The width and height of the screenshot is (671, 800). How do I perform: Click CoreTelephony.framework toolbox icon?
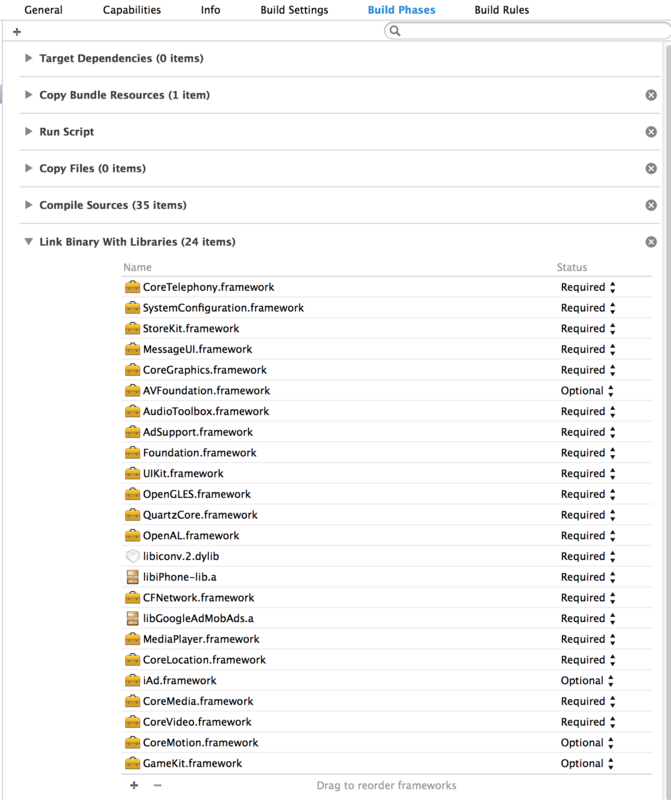click(132, 287)
